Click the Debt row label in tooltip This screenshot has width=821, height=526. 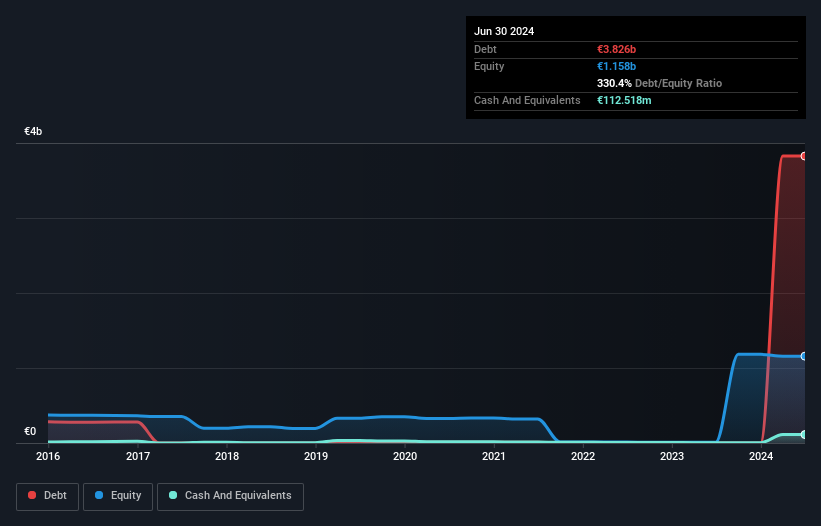point(485,49)
